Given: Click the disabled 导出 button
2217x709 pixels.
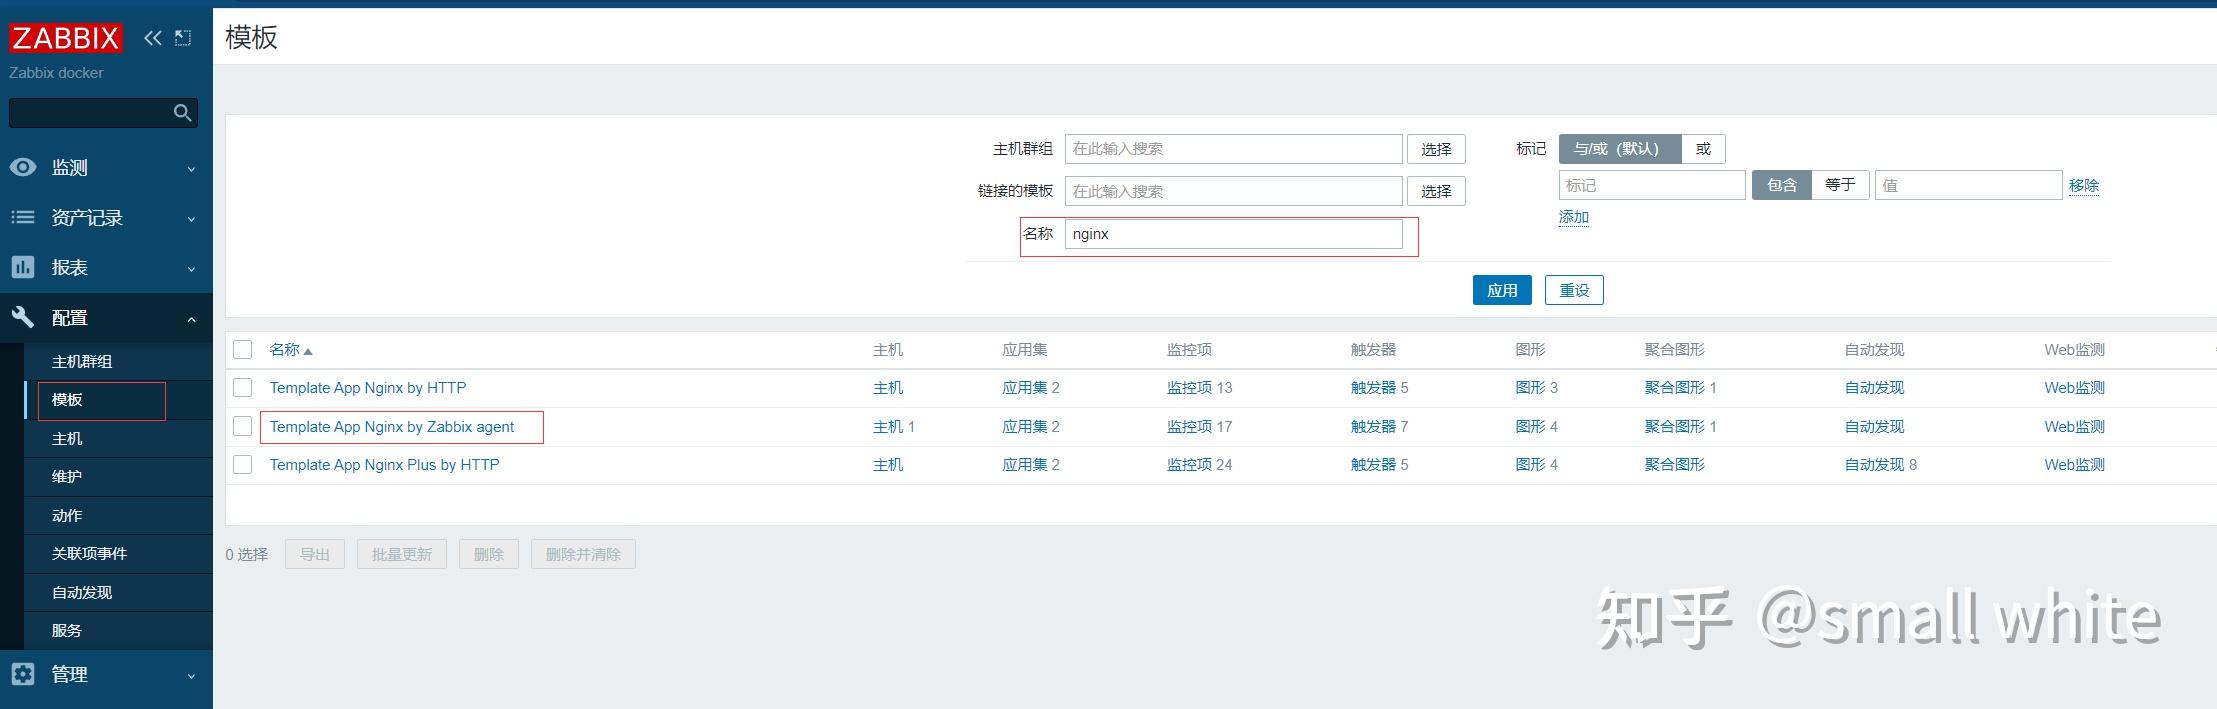Looking at the screenshot, I should [x=315, y=554].
